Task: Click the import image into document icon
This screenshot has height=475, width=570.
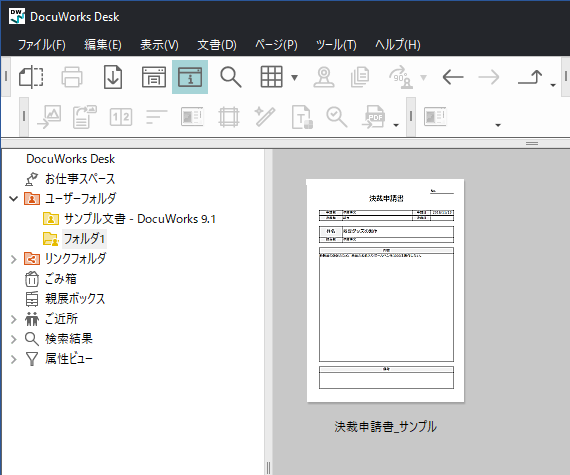Action: [x=49, y=117]
